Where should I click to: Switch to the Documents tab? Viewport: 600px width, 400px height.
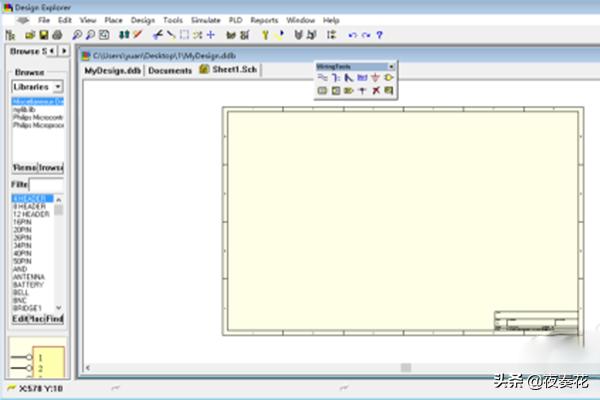click(x=170, y=70)
